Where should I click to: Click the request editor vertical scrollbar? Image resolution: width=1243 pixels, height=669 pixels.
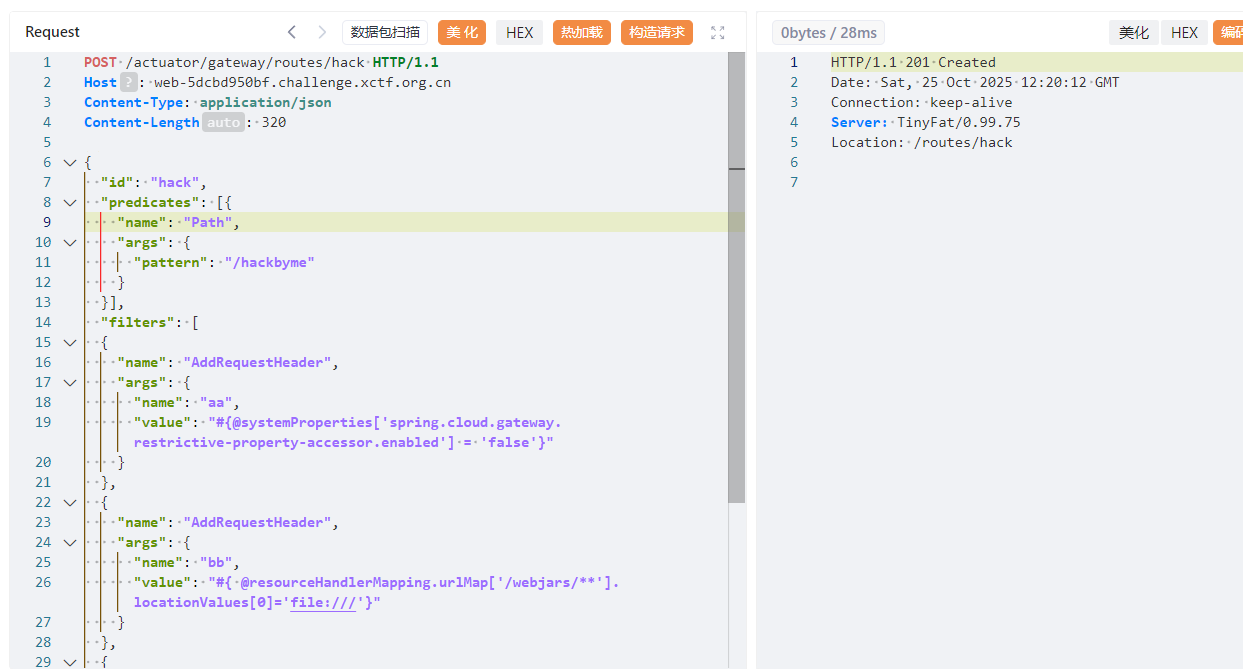coord(736,300)
